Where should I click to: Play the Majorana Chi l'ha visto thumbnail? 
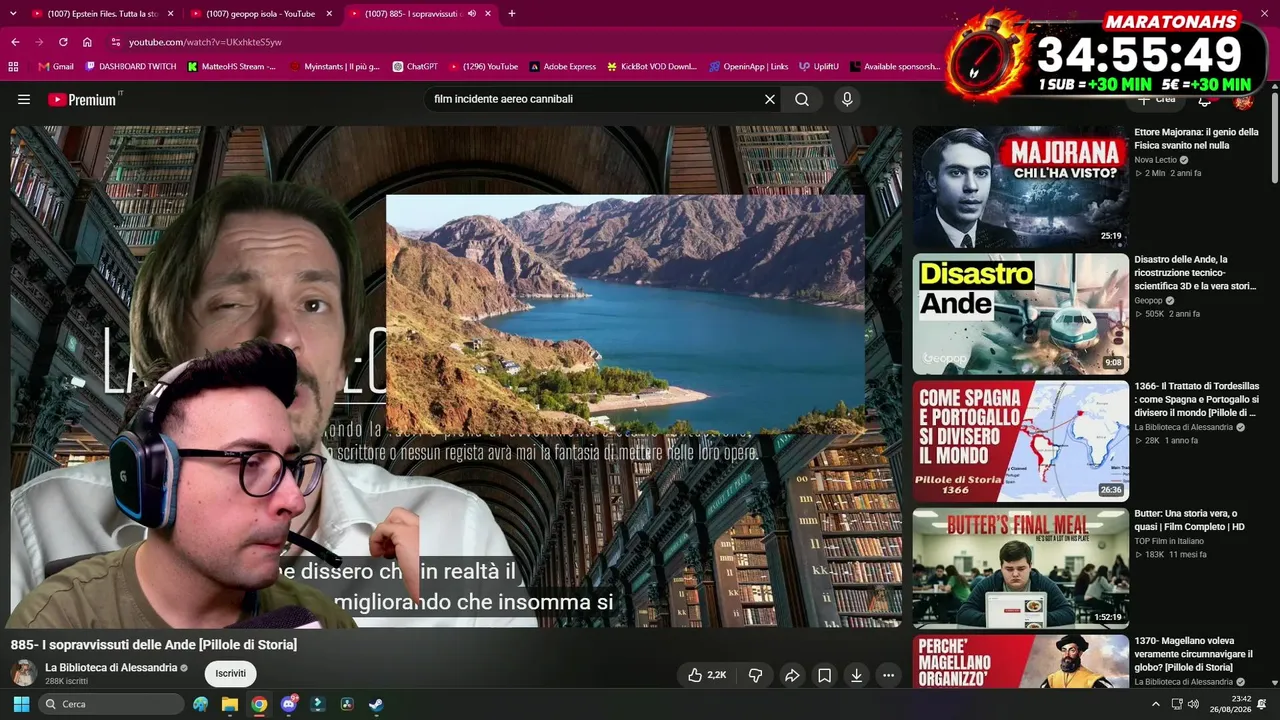click(1020, 187)
